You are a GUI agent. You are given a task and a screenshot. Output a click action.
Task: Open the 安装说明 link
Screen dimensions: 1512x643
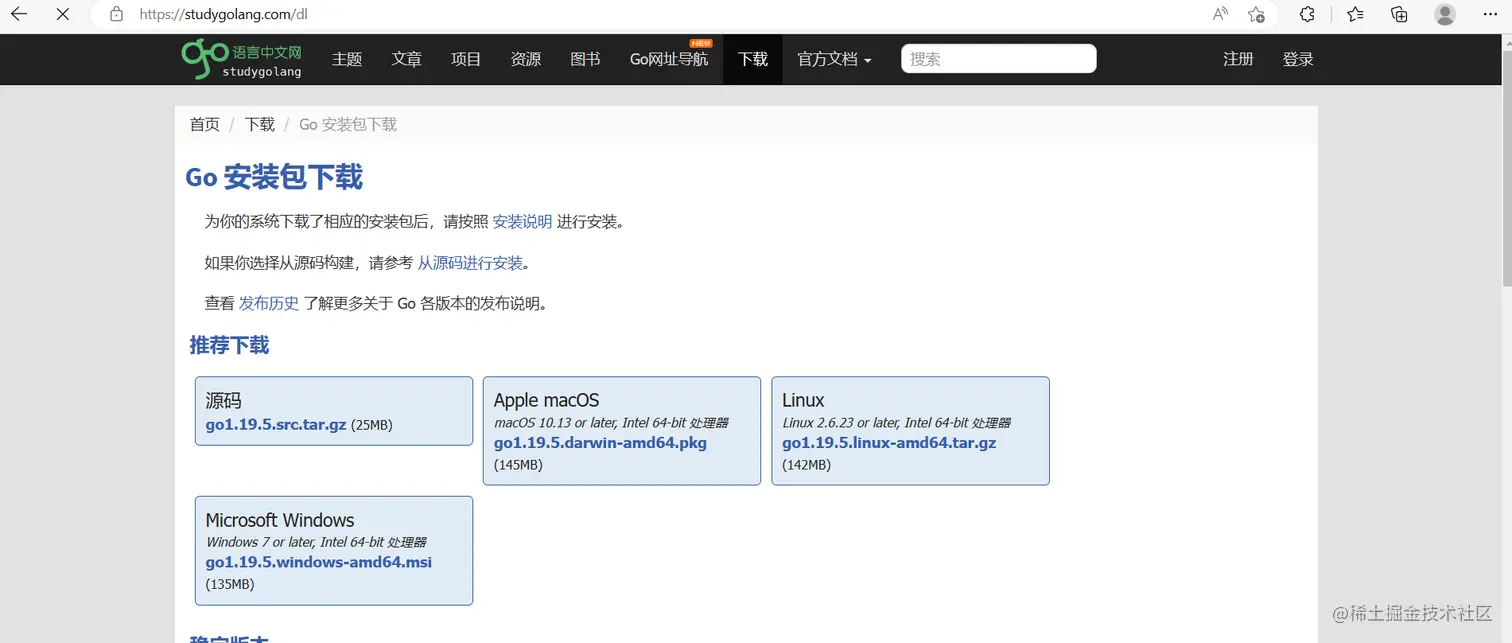tap(522, 221)
